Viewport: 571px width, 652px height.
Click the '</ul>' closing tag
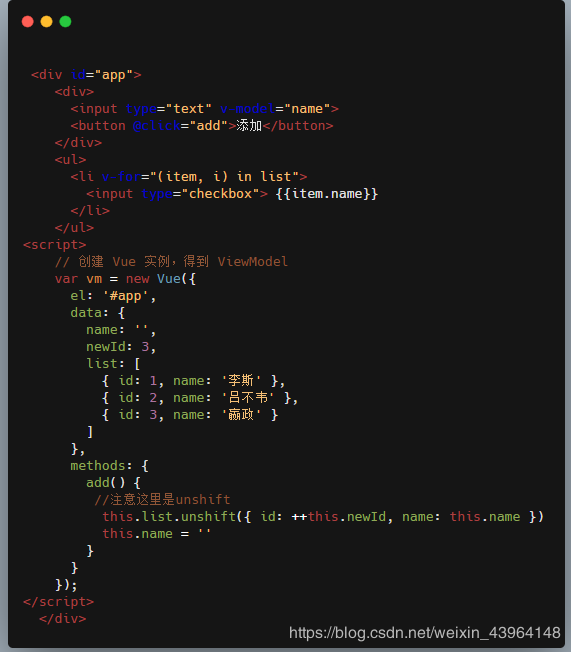[74, 228]
